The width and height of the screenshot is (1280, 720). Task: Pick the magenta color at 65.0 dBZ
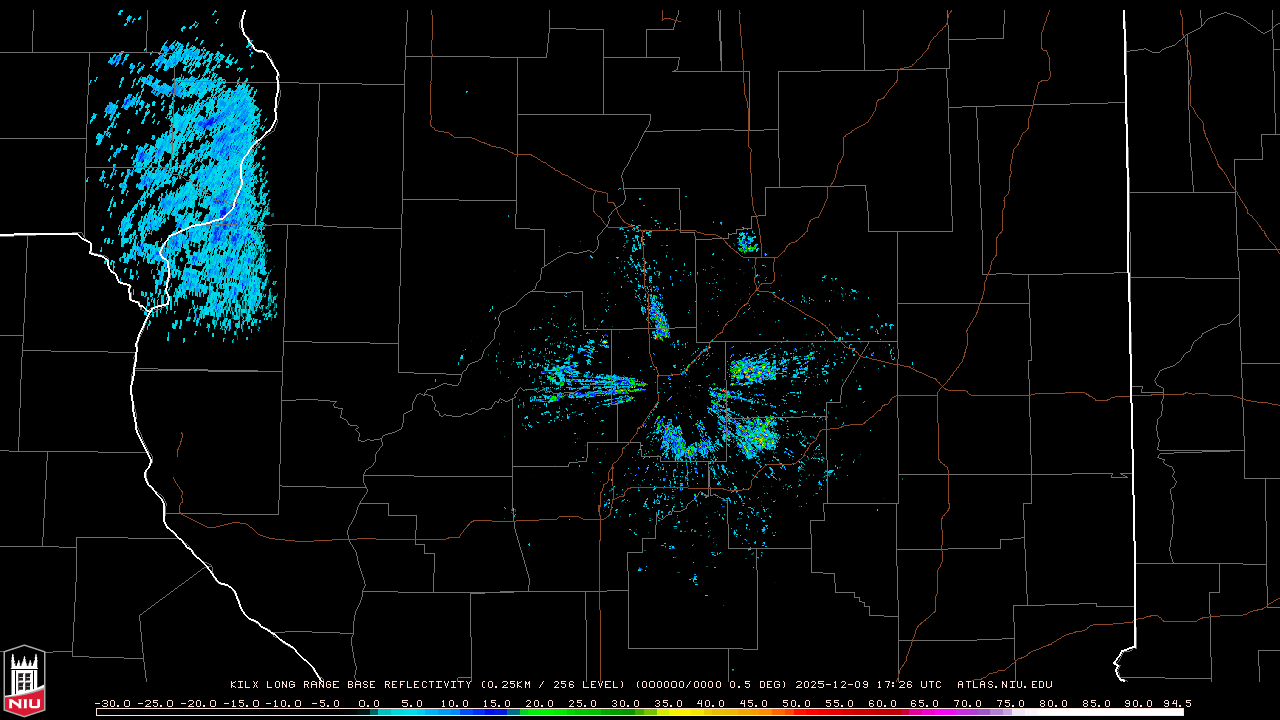tap(925, 712)
